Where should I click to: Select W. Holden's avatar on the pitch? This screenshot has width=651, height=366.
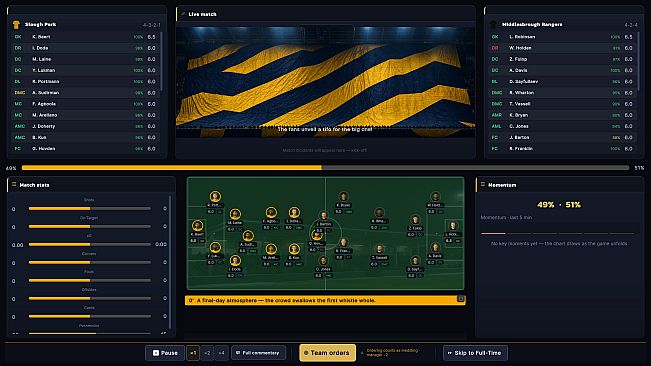click(435, 196)
